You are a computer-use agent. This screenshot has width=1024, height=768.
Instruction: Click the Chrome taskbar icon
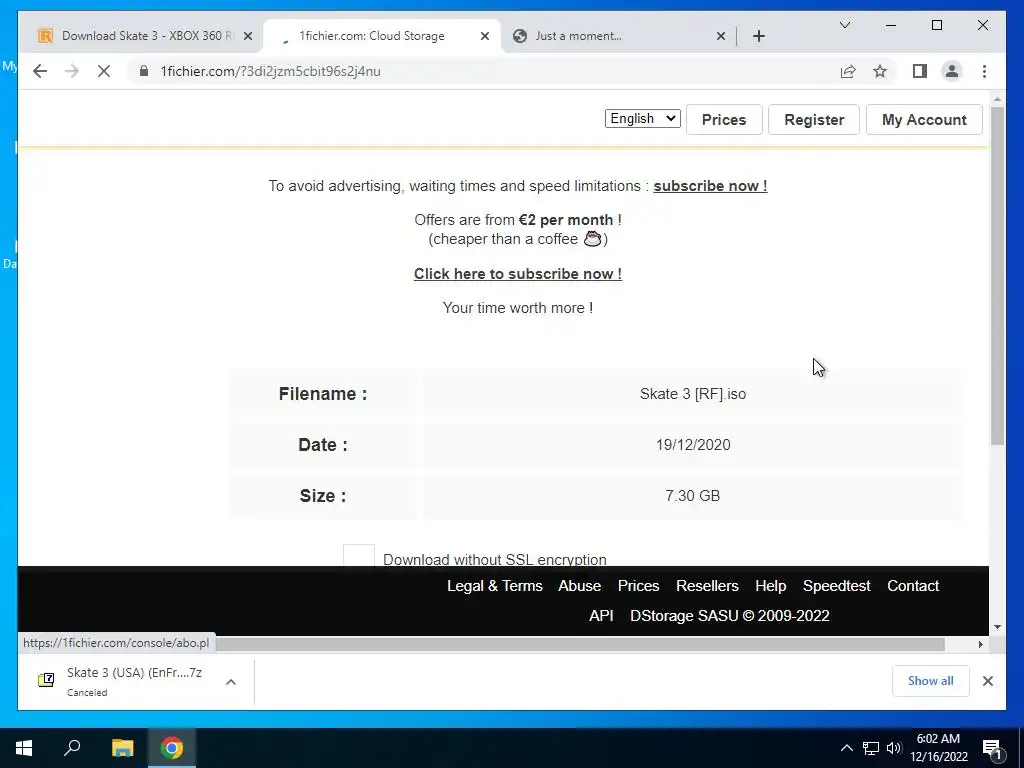(x=172, y=748)
